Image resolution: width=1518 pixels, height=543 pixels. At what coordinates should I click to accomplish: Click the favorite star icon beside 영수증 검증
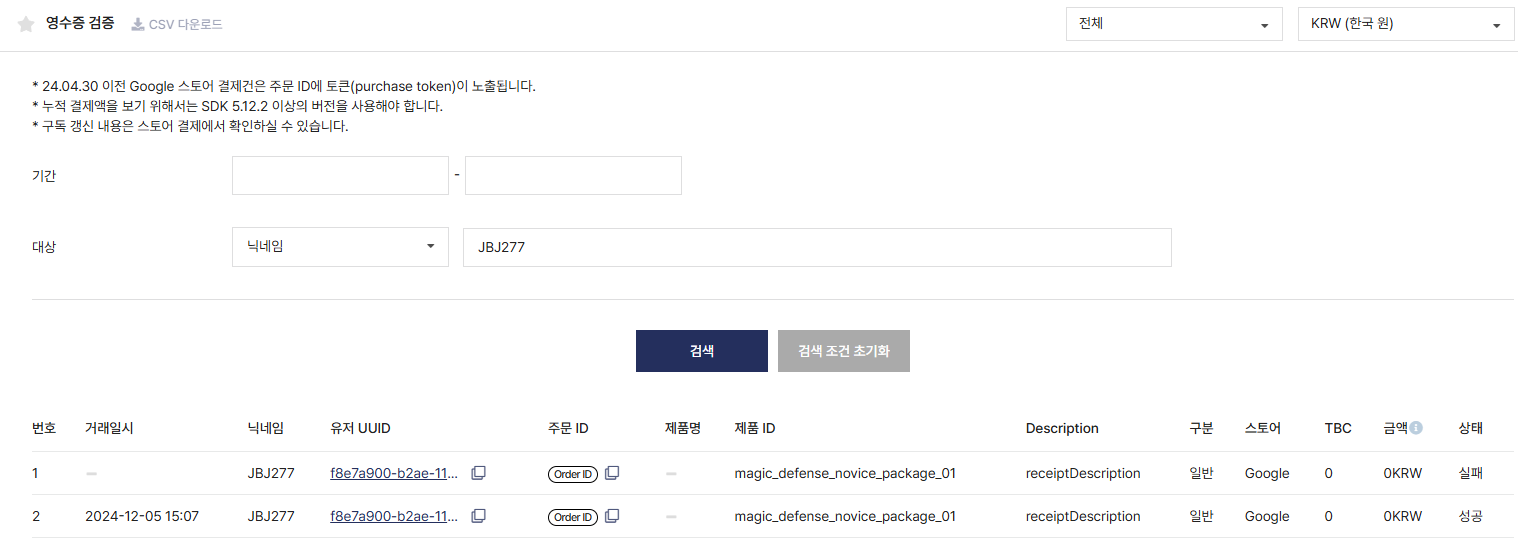26,24
